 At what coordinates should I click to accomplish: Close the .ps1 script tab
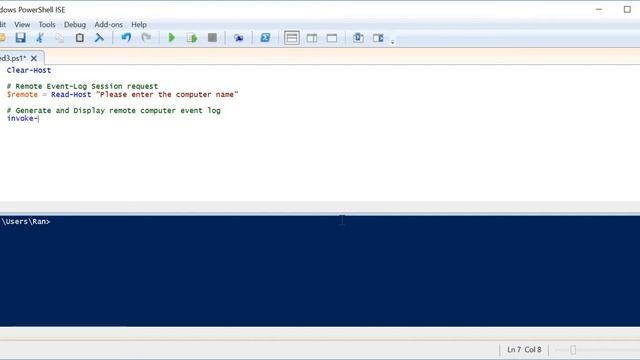click(x=34, y=58)
